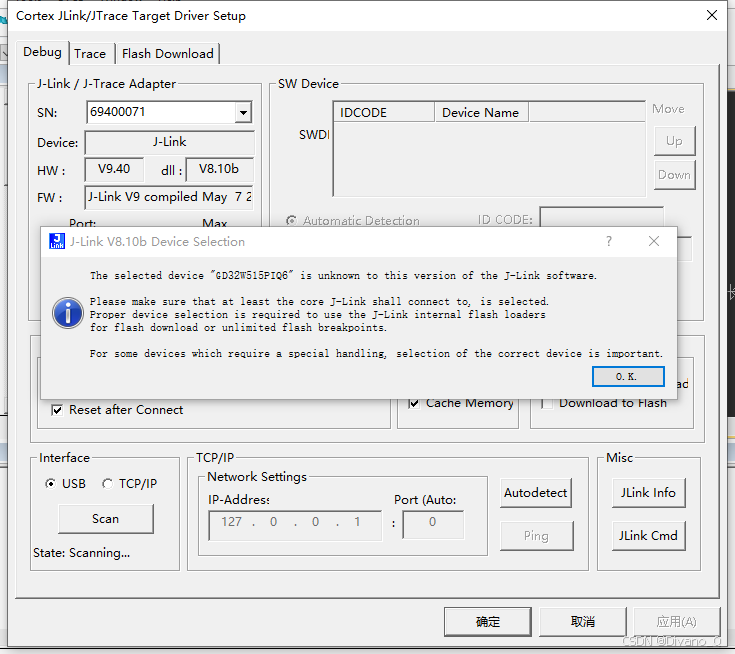Viewport: 735px width, 654px height.
Task: Expand the SN serial number dropdown
Action: click(243, 113)
